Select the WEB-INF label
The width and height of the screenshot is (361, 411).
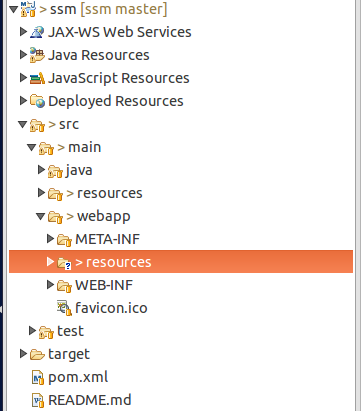[x=104, y=285]
